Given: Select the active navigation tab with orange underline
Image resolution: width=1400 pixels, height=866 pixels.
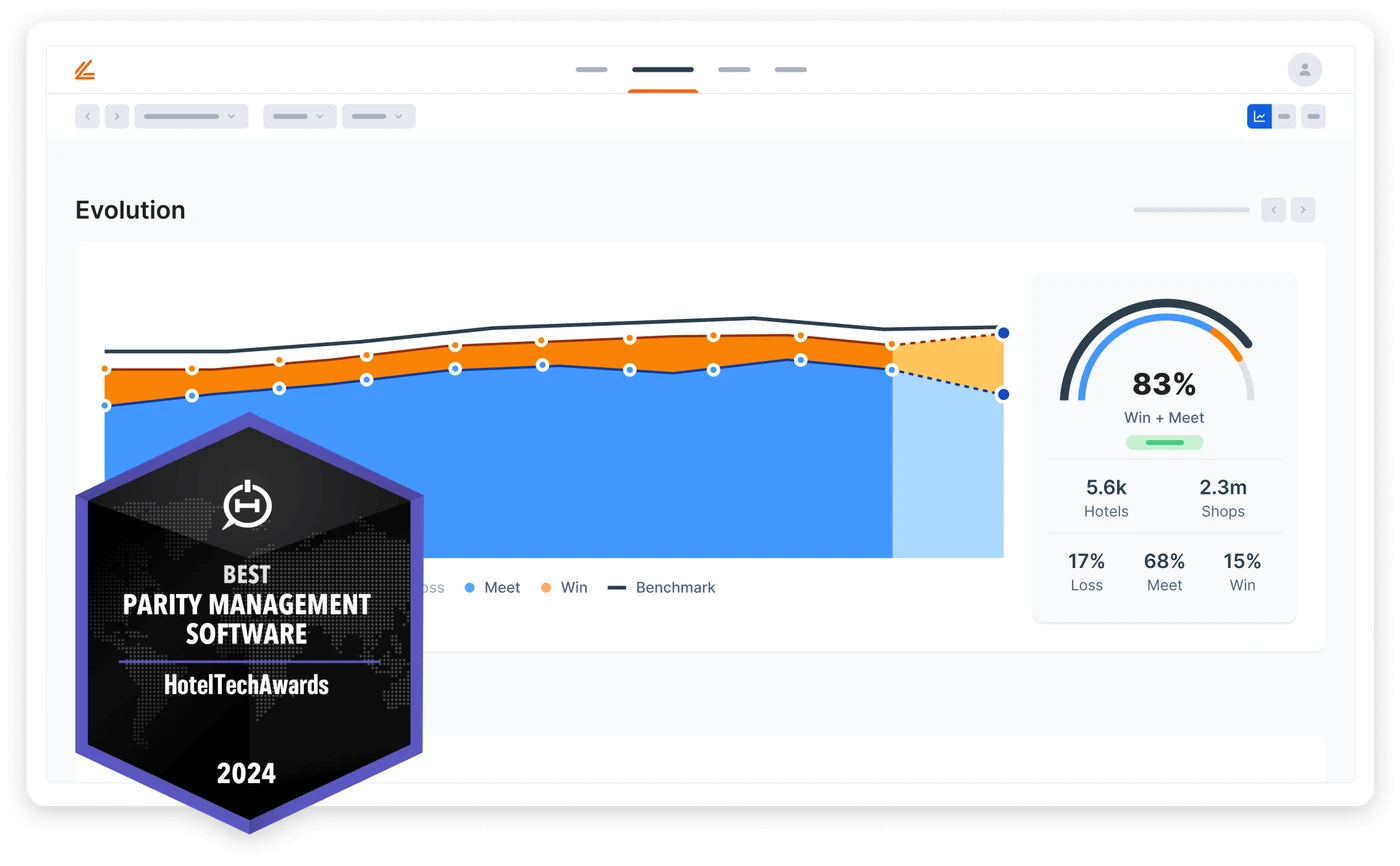Looking at the screenshot, I should click(663, 70).
